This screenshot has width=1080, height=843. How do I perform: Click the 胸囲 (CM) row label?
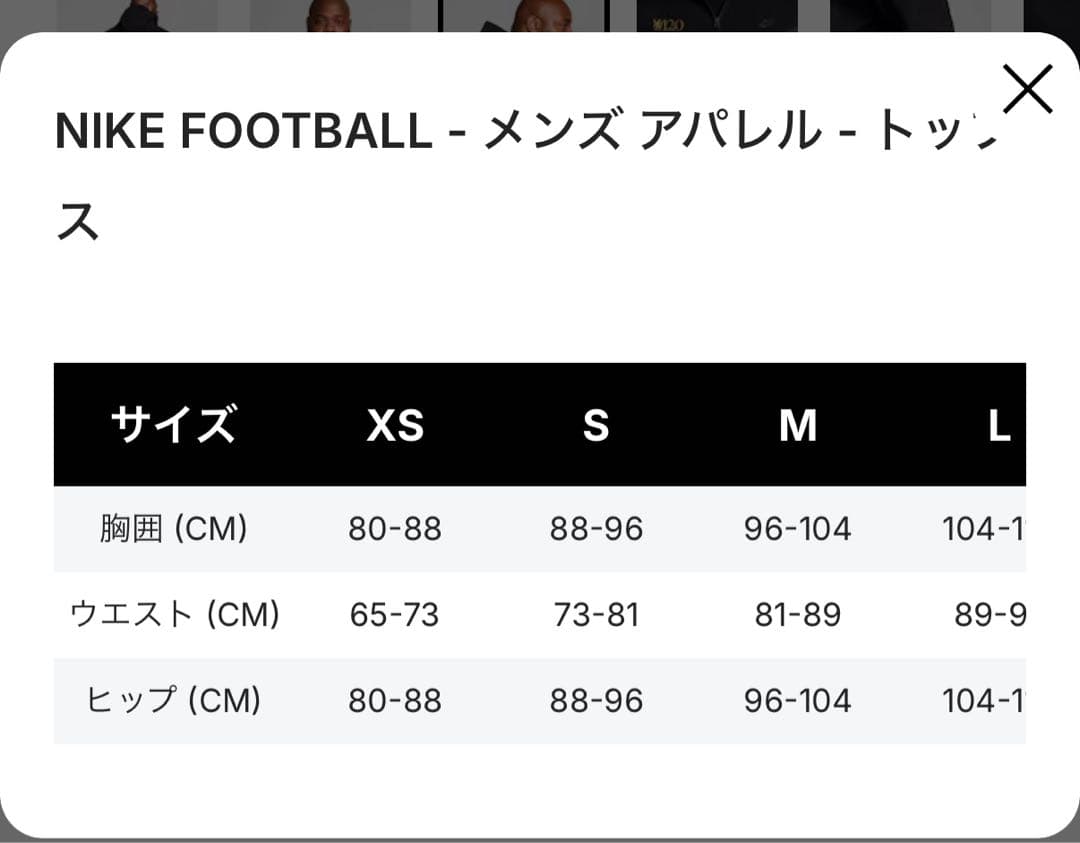(x=175, y=529)
